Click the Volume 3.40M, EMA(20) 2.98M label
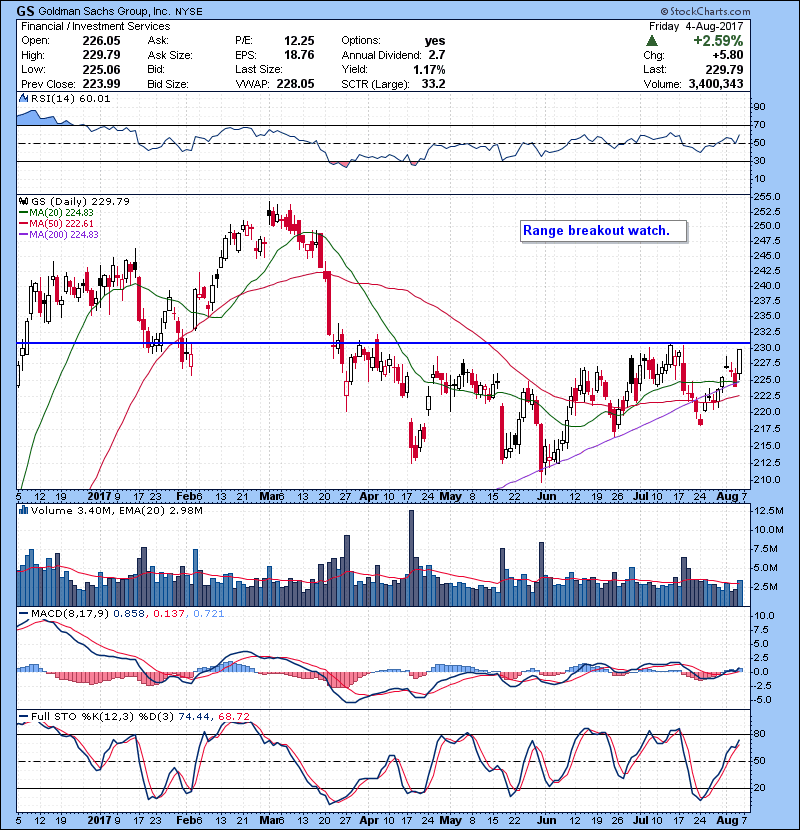 coord(116,510)
